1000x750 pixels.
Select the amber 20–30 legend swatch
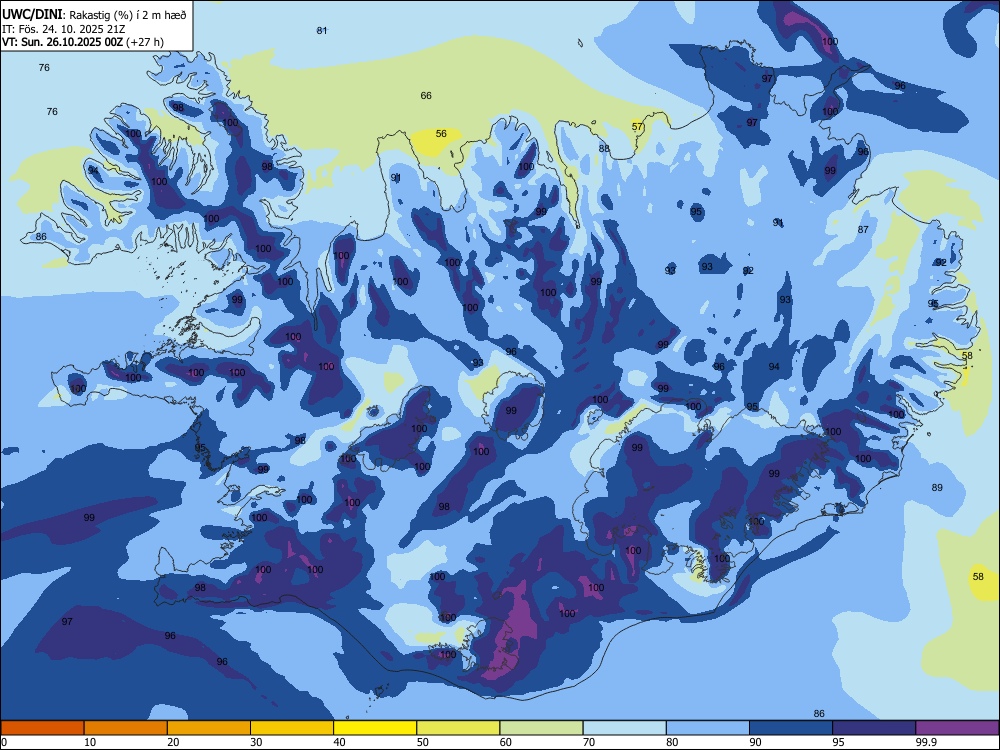(x=209, y=728)
